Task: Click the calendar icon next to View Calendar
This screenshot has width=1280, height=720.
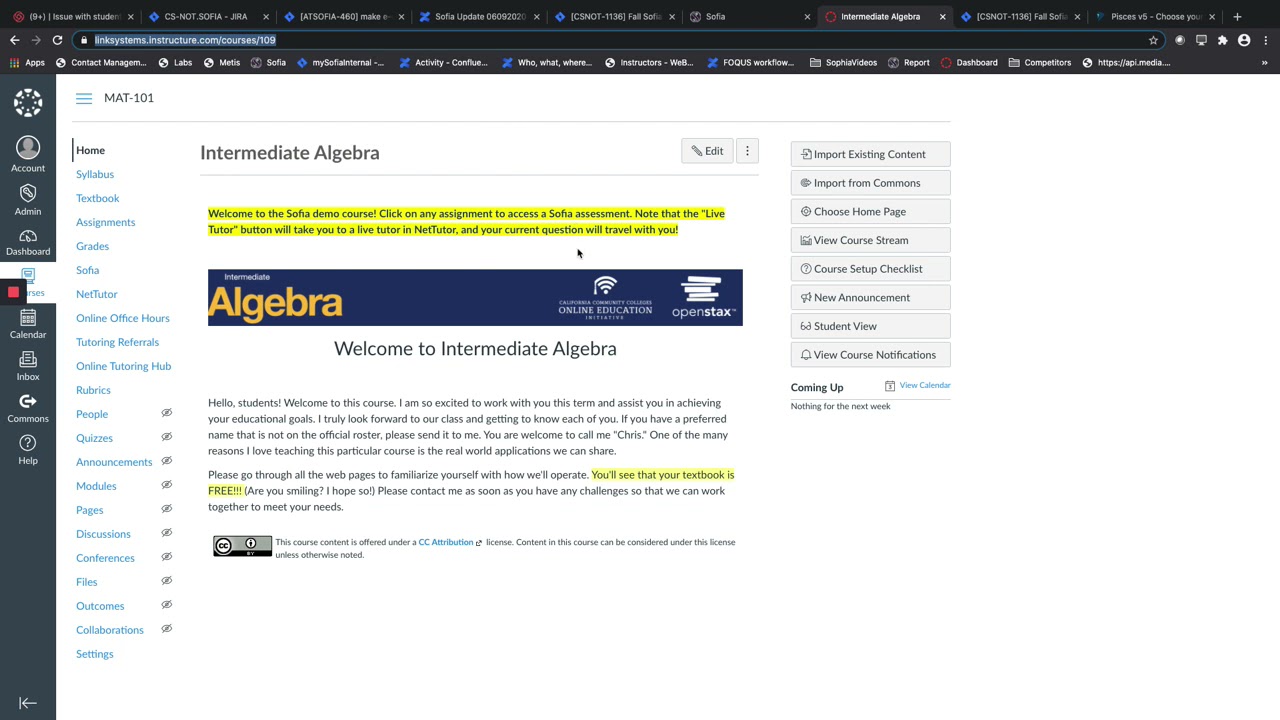Action: click(889, 386)
